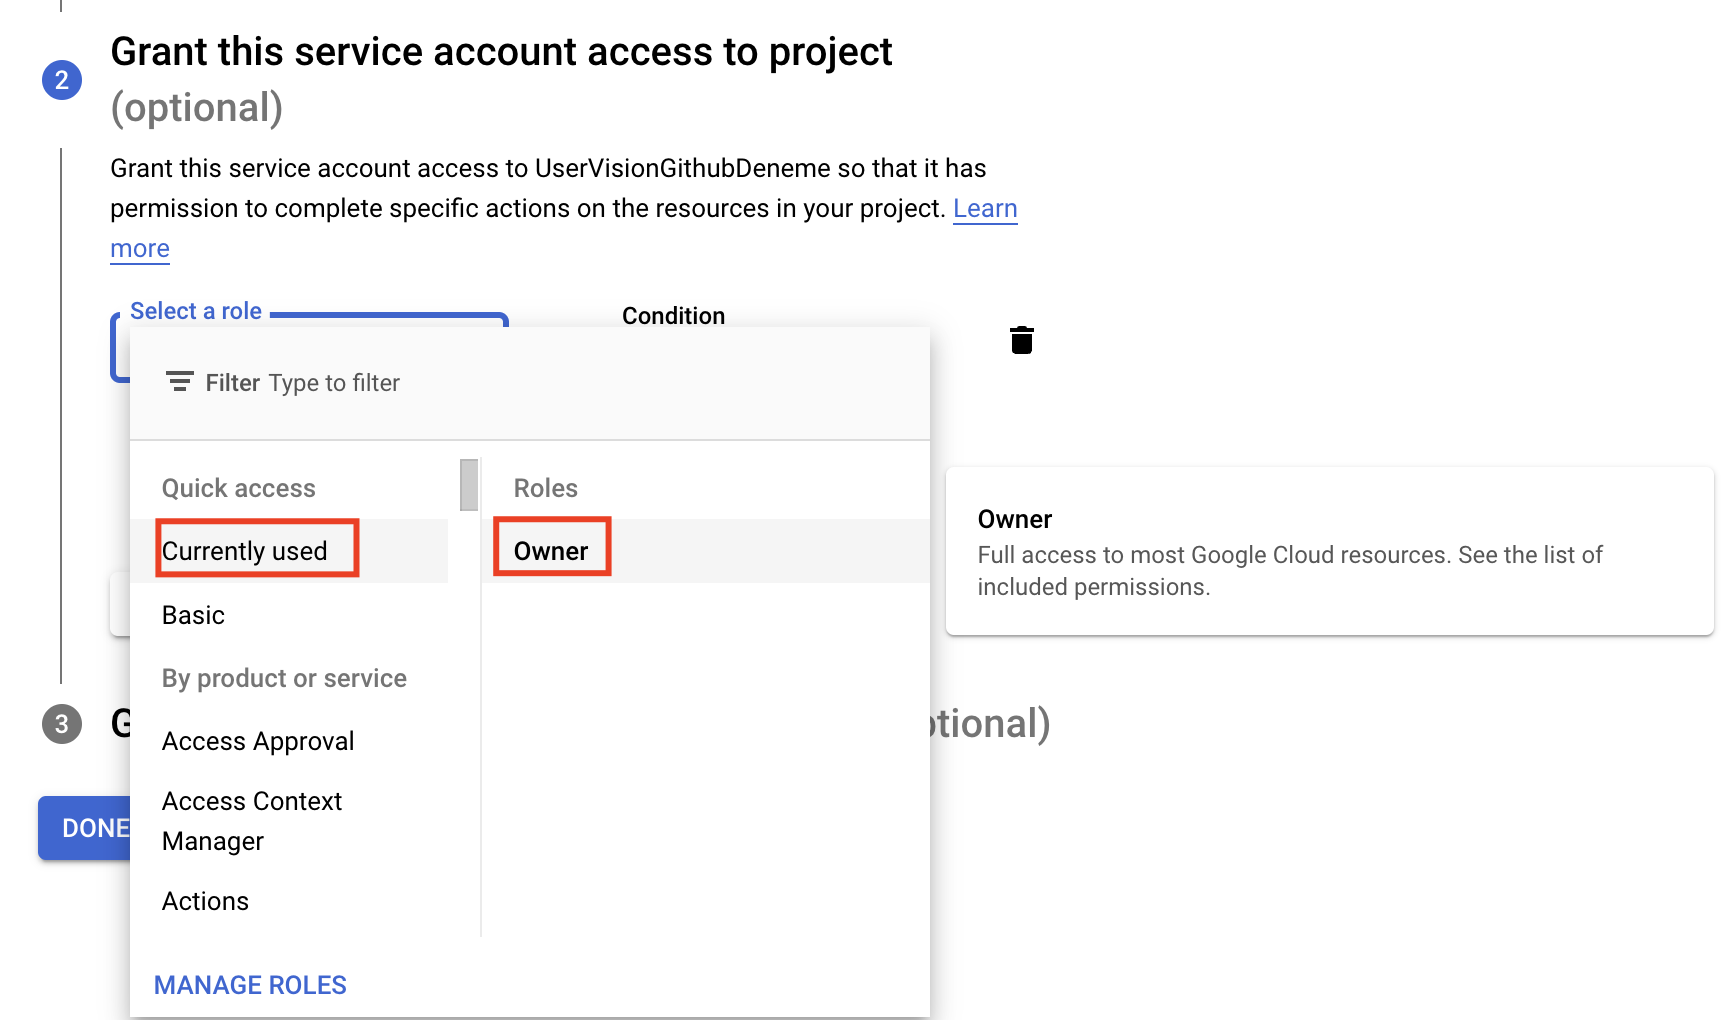Open MANAGE ROLES page
Image resolution: width=1730 pixels, height=1020 pixels.
pyautogui.click(x=249, y=985)
